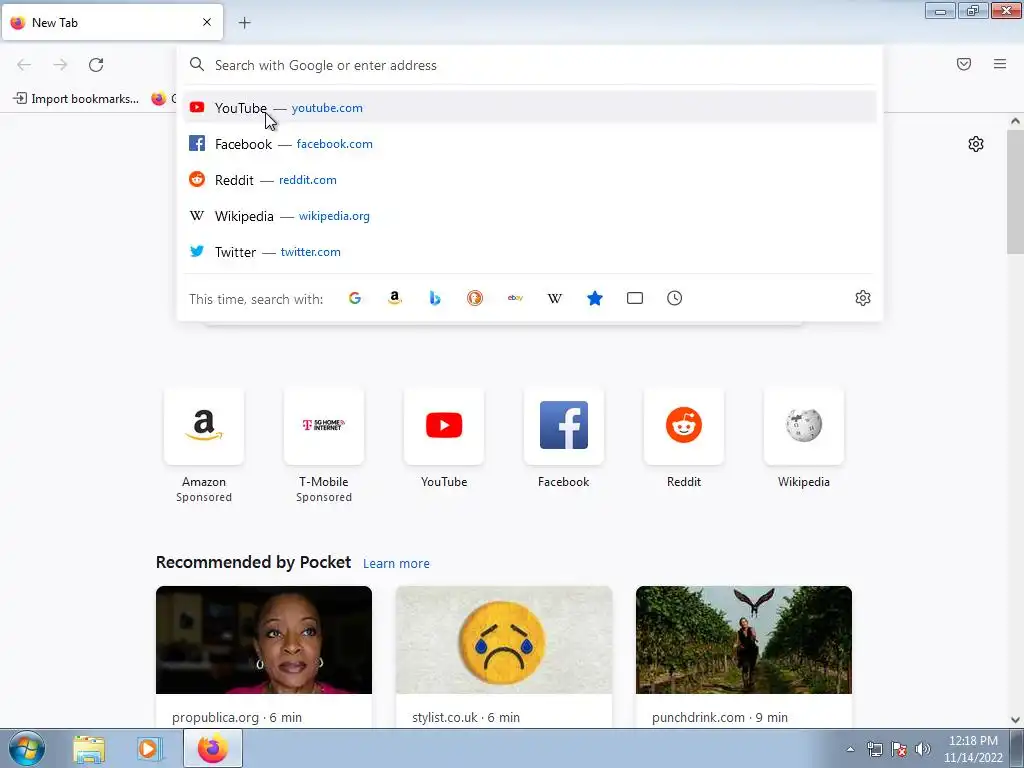Choose YouTube suggestion in address dropdown

530,108
